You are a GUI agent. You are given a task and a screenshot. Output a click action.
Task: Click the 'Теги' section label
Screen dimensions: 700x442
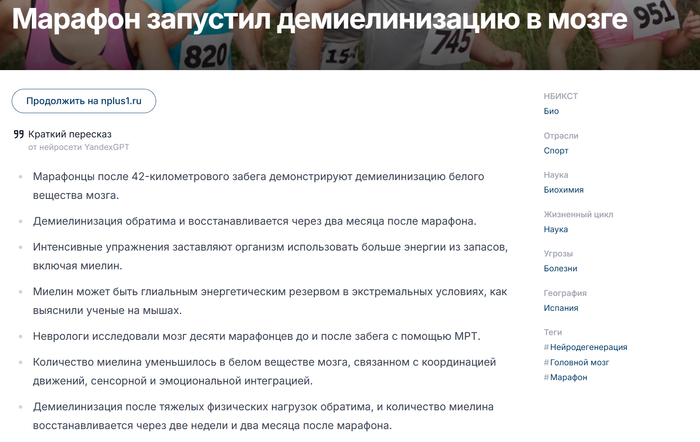tap(553, 332)
